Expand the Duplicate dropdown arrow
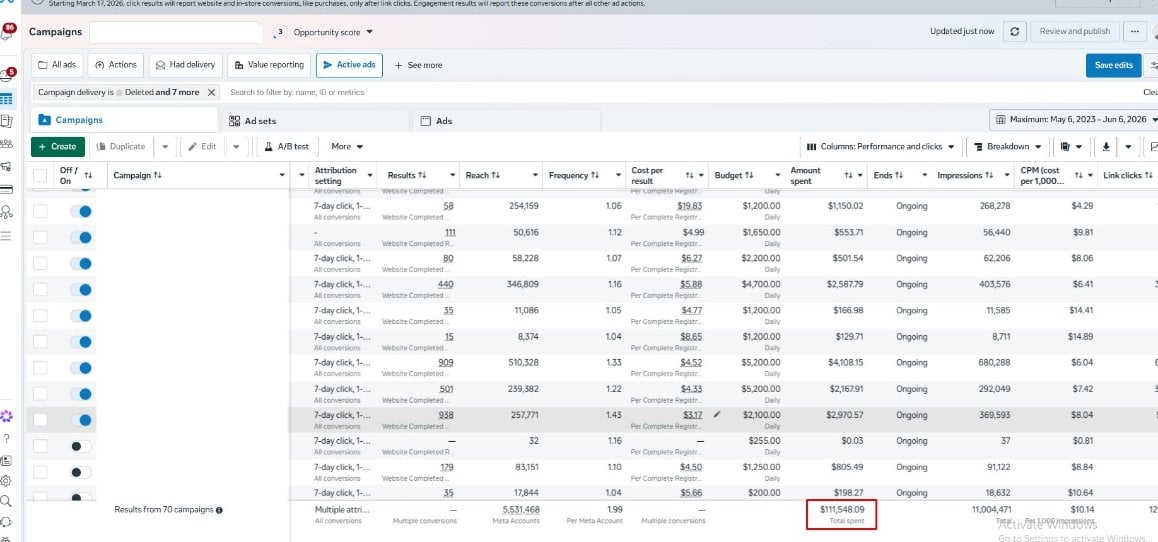 pyautogui.click(x=165, y=146)
